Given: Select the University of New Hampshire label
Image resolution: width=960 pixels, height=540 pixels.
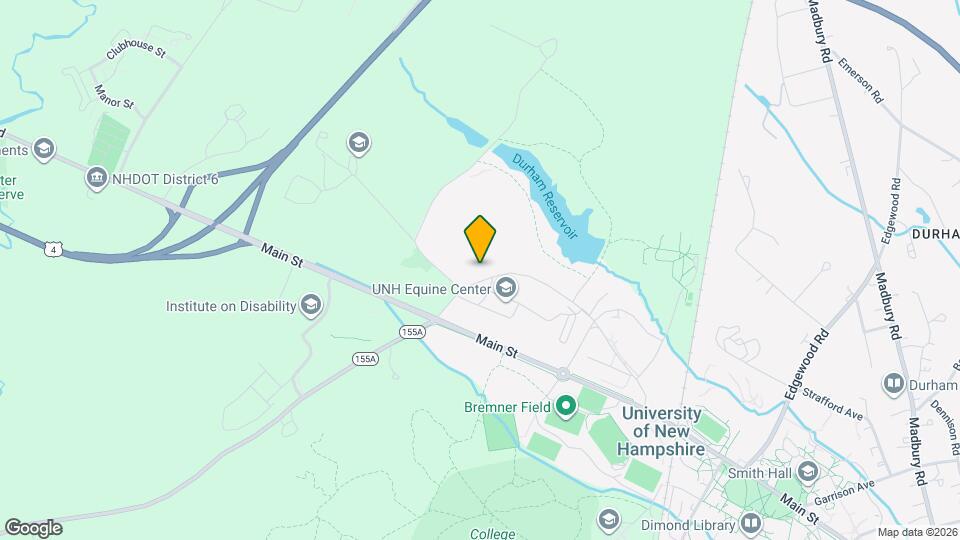Looking at the screenshot, I should 661,431.
